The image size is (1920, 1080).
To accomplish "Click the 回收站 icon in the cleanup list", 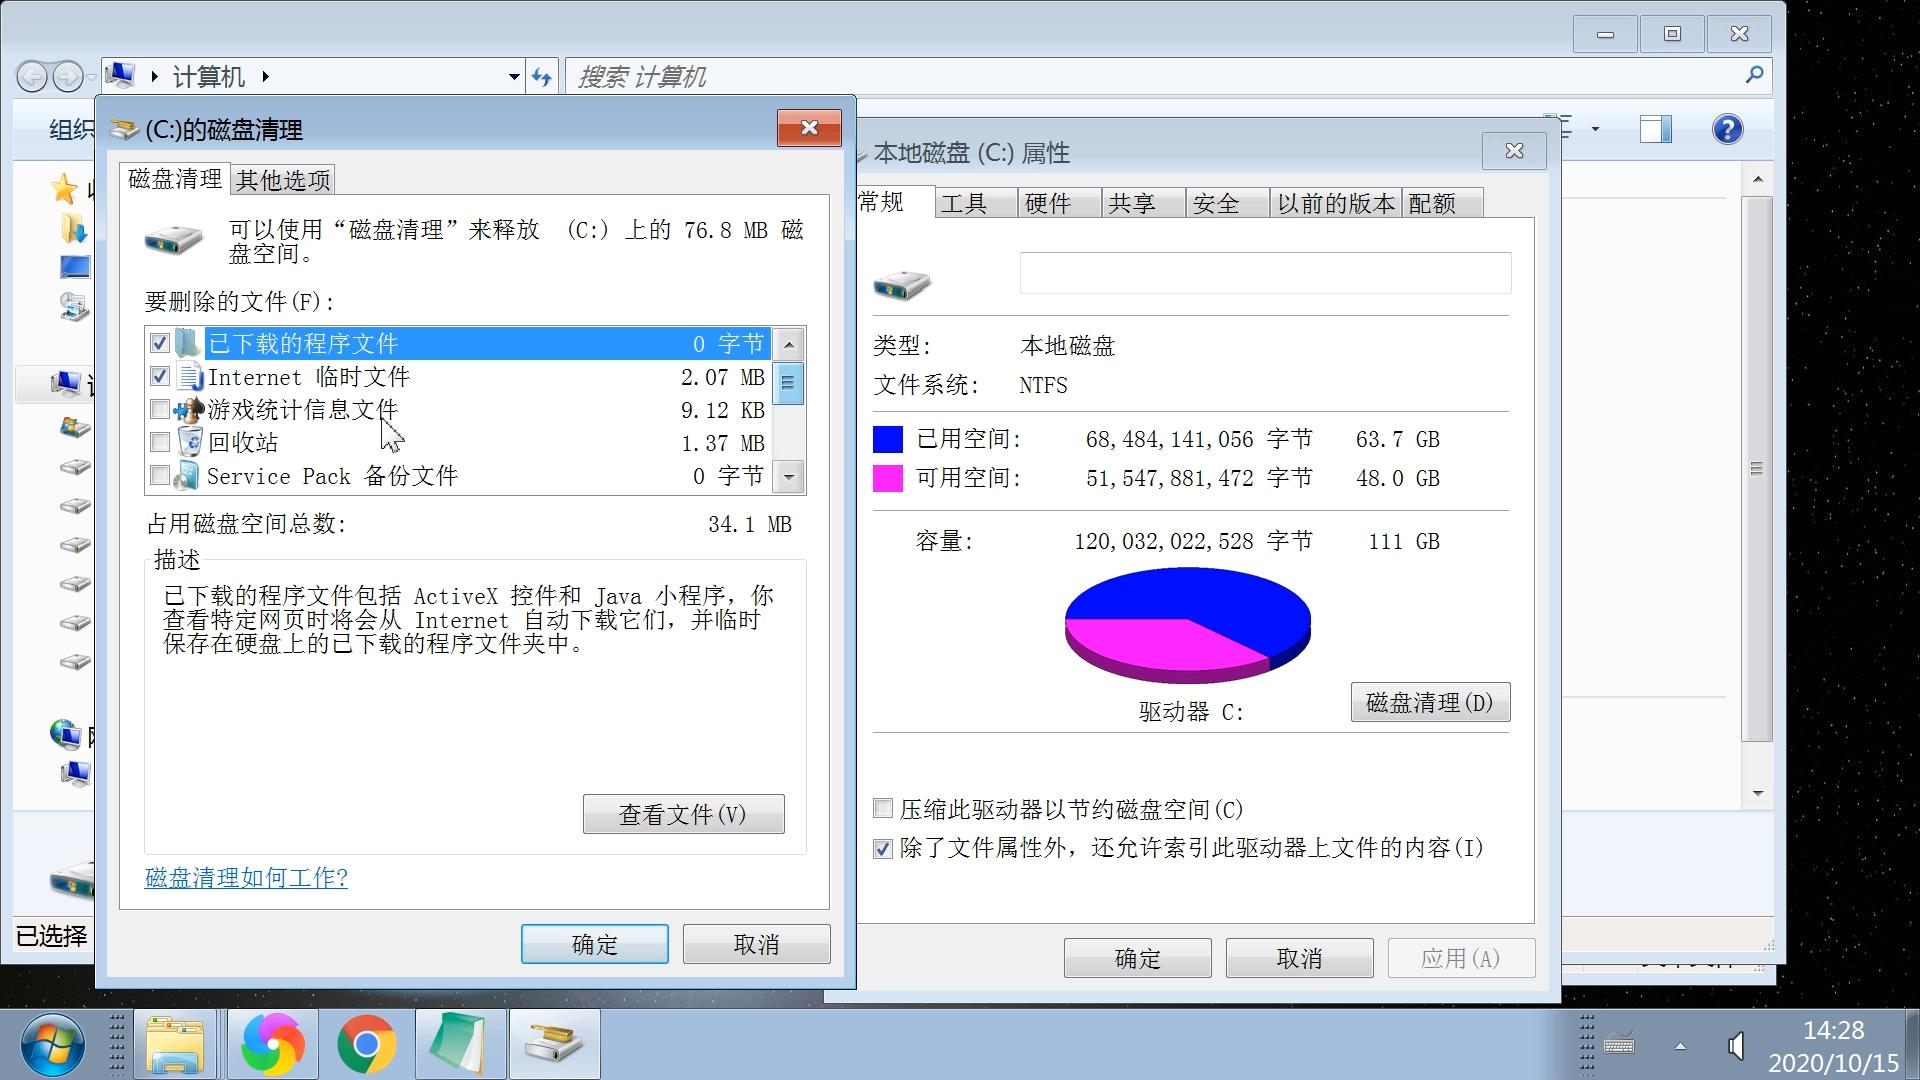I will click(189, 442).
